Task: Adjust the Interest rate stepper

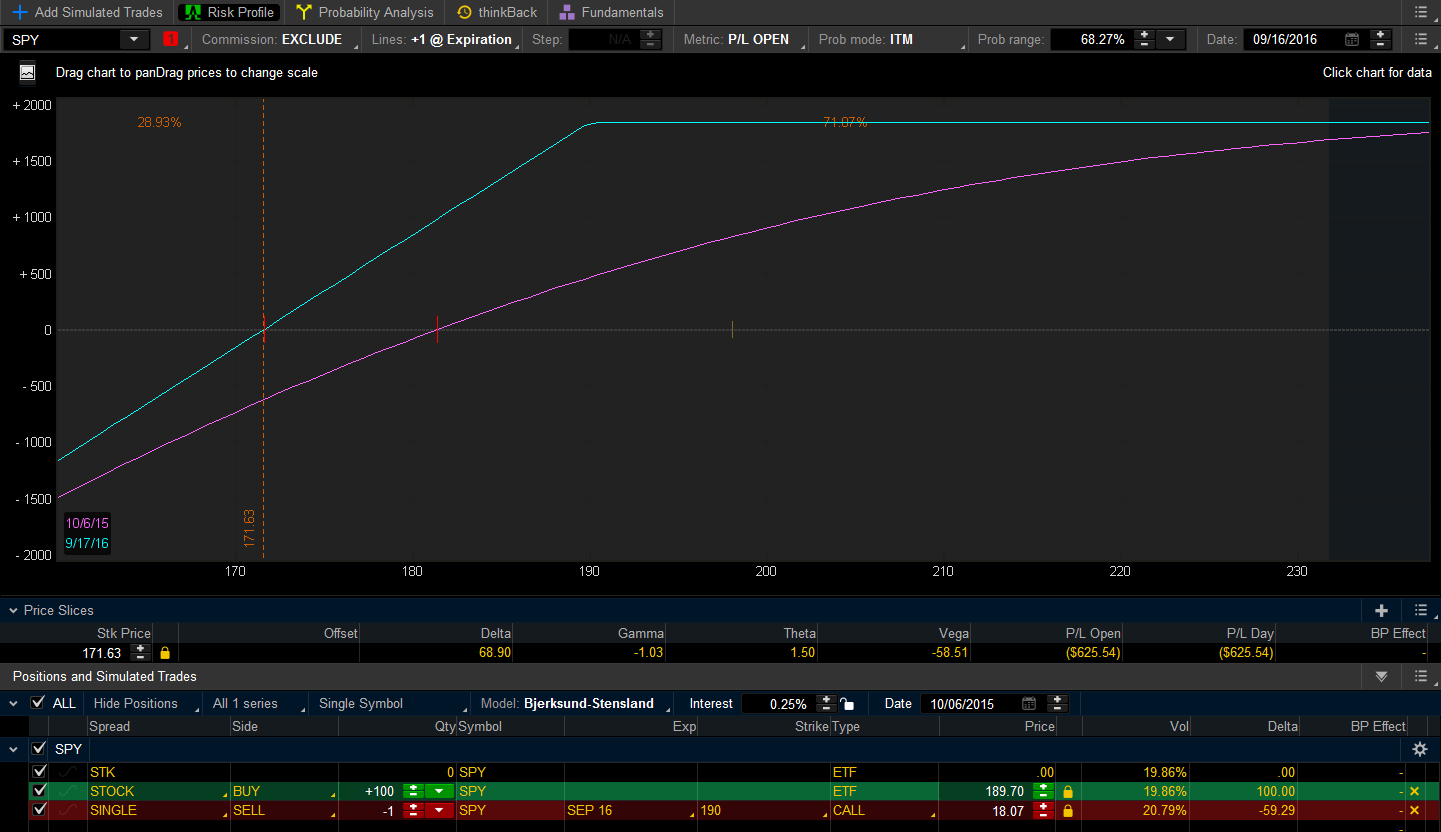Action: coord(827,703)
